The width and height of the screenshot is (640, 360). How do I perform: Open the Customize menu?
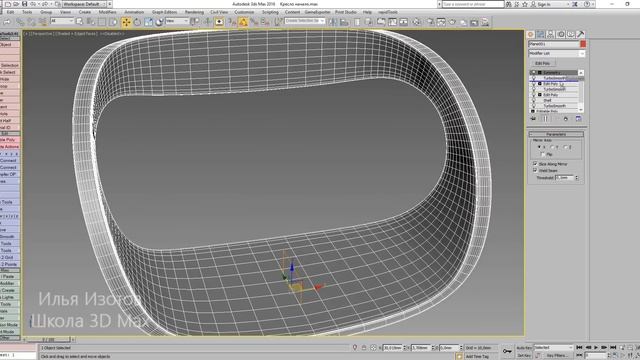[x=244, y=12]
